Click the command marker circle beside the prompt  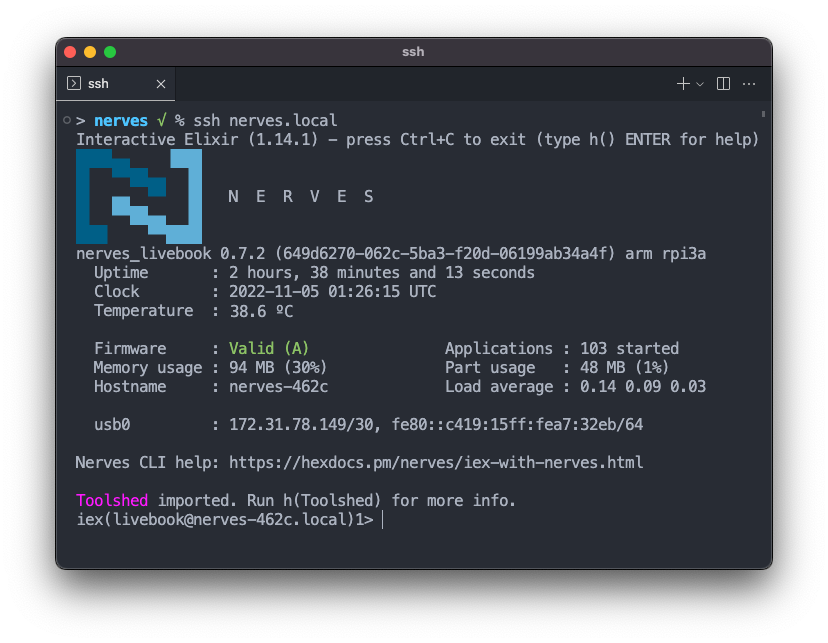tap(66, 121)
